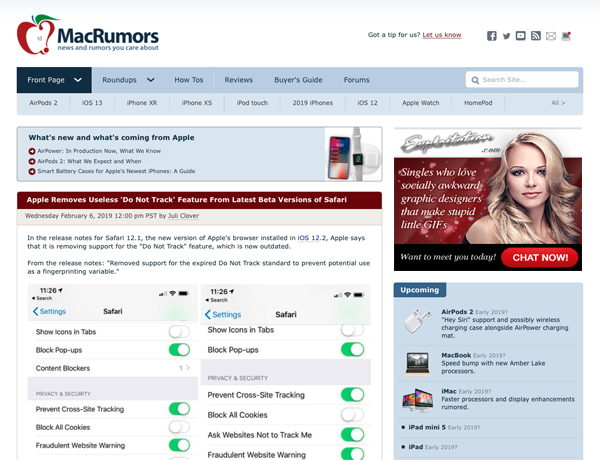The width and height of the screenshot is (600, 460).
Task: Click red arrow bullet beside AirPower article
Action: tap(32, 151)
